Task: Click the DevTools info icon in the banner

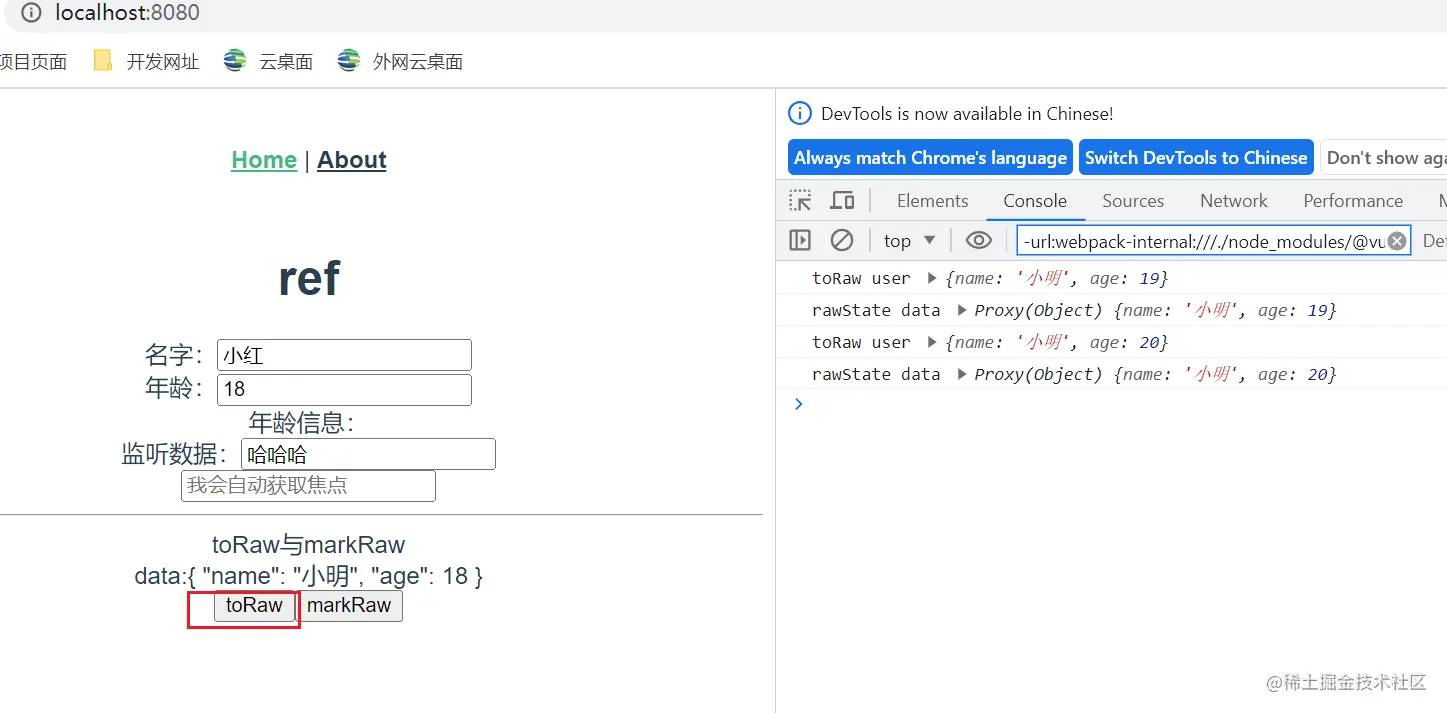Action: point(800,113)
